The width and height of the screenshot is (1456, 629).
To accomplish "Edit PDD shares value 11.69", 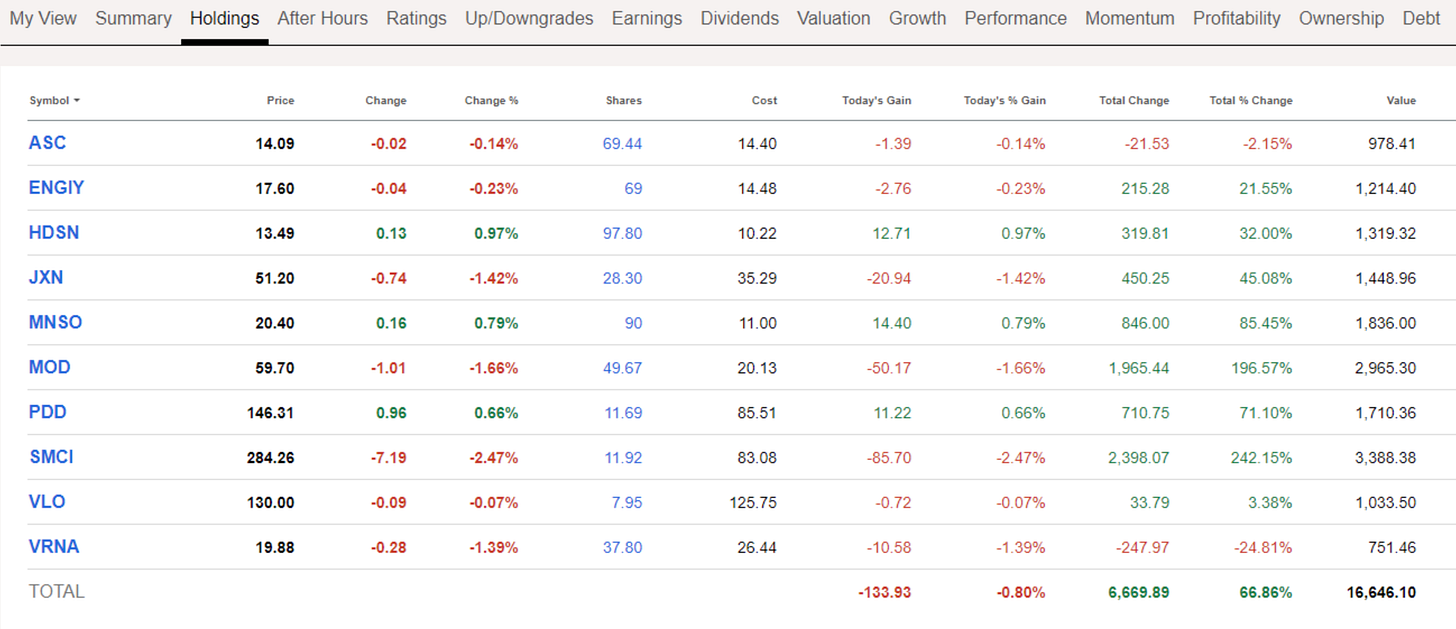I will pyautogui.click(x=623, y=413).
